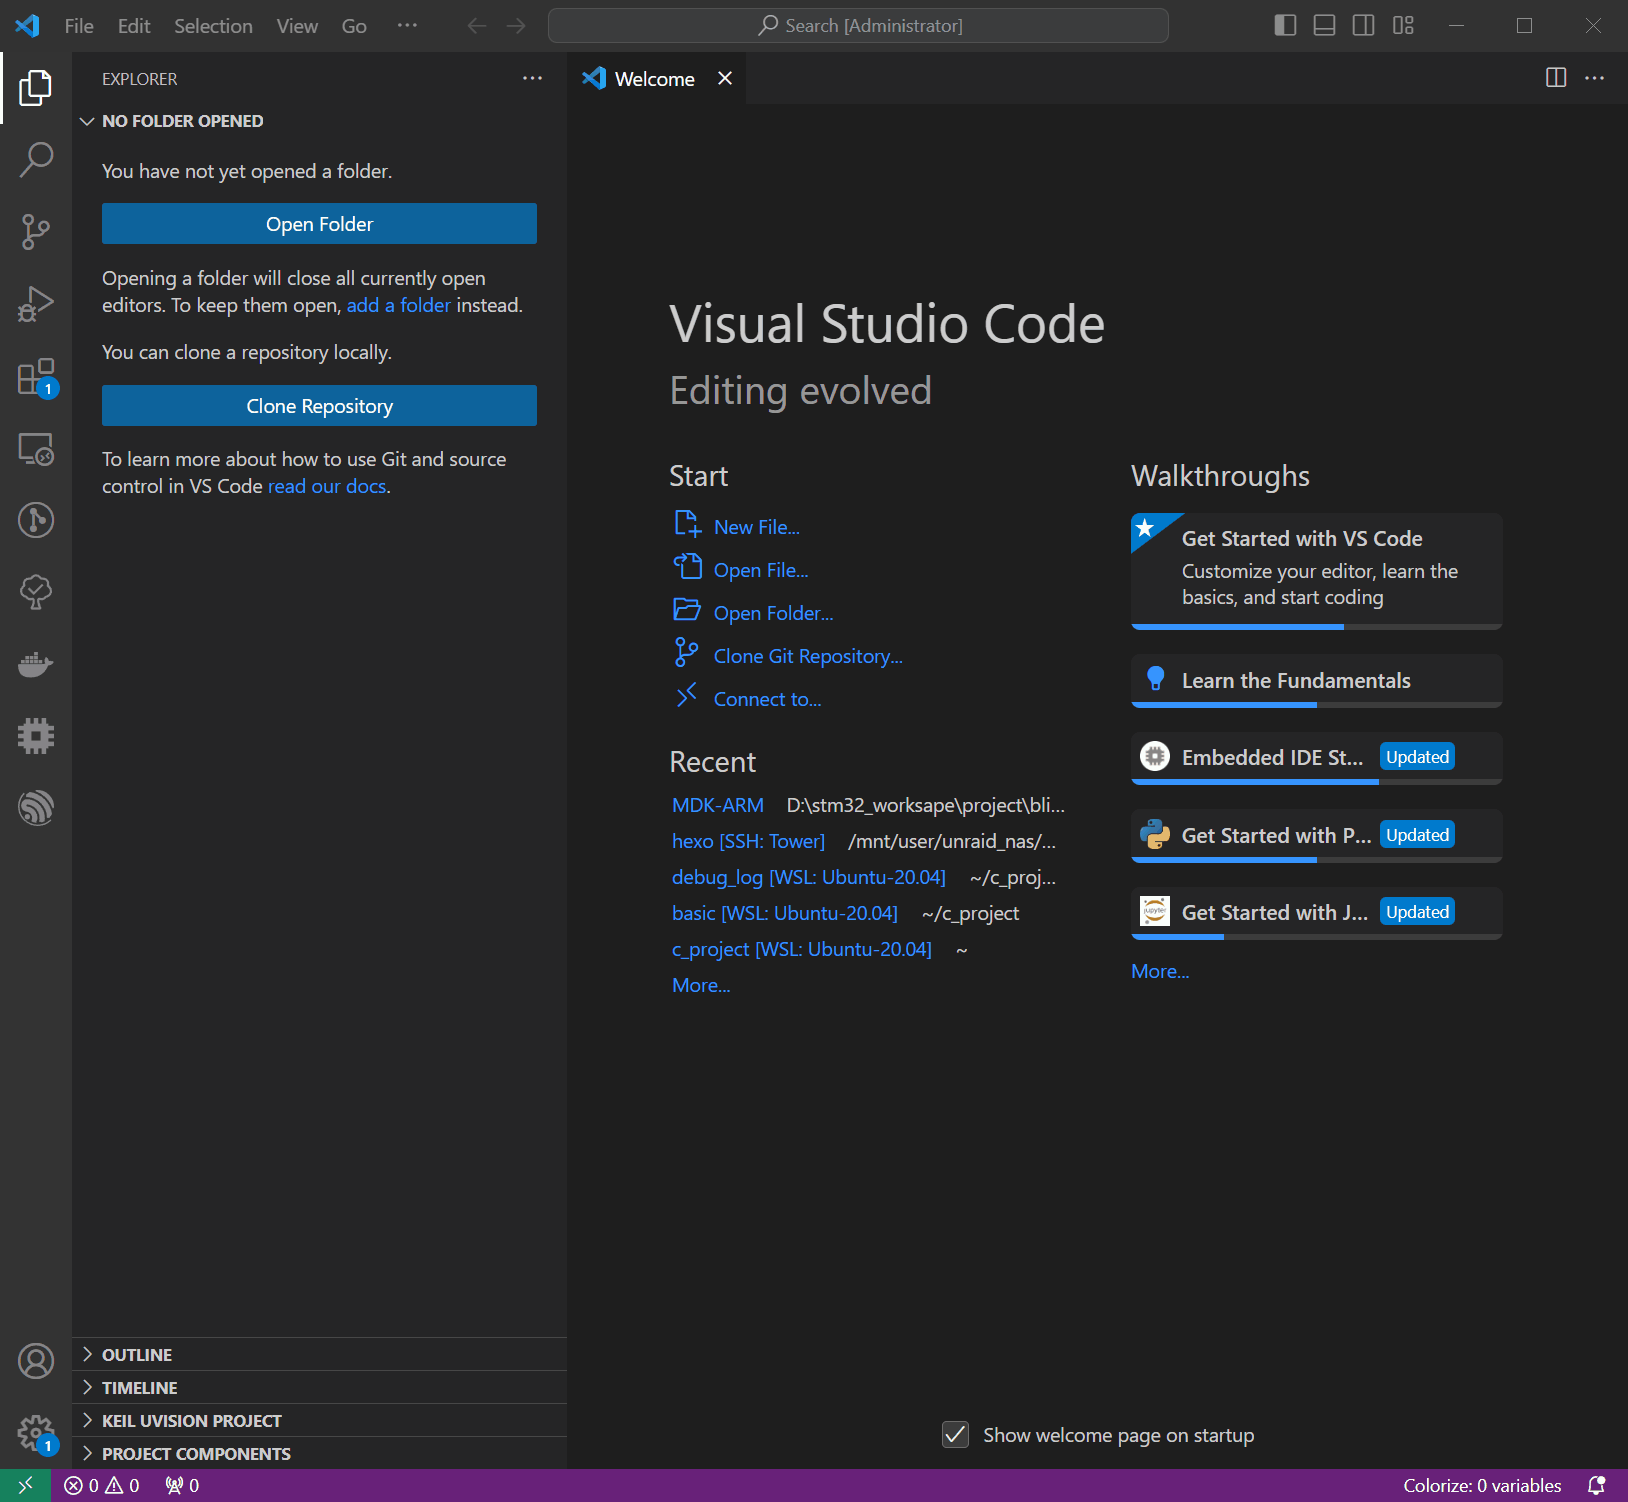Close the Welcome tab
This screenshot has width=1628, height=1502.
725,78
